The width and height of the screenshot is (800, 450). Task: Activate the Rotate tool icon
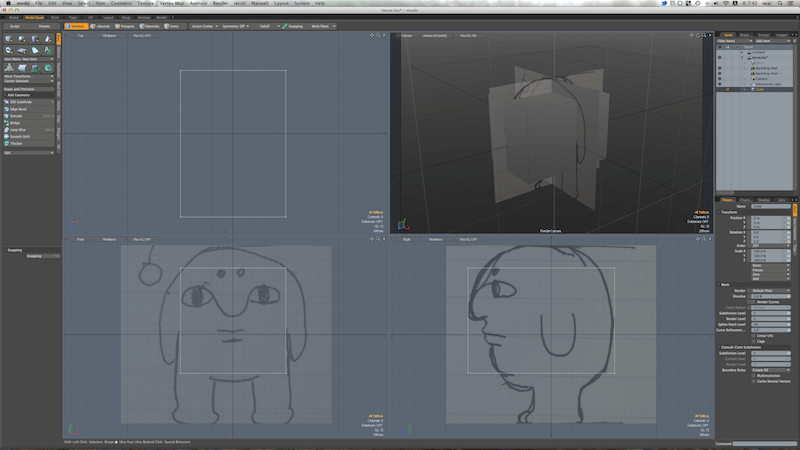[35, 68]
